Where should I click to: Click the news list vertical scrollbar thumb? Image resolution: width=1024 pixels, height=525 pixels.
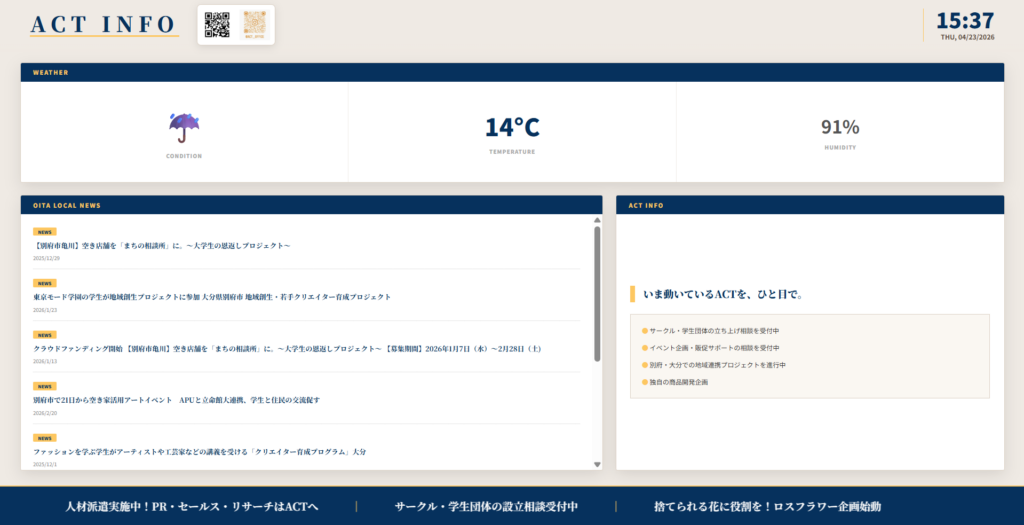pos(597,292)
